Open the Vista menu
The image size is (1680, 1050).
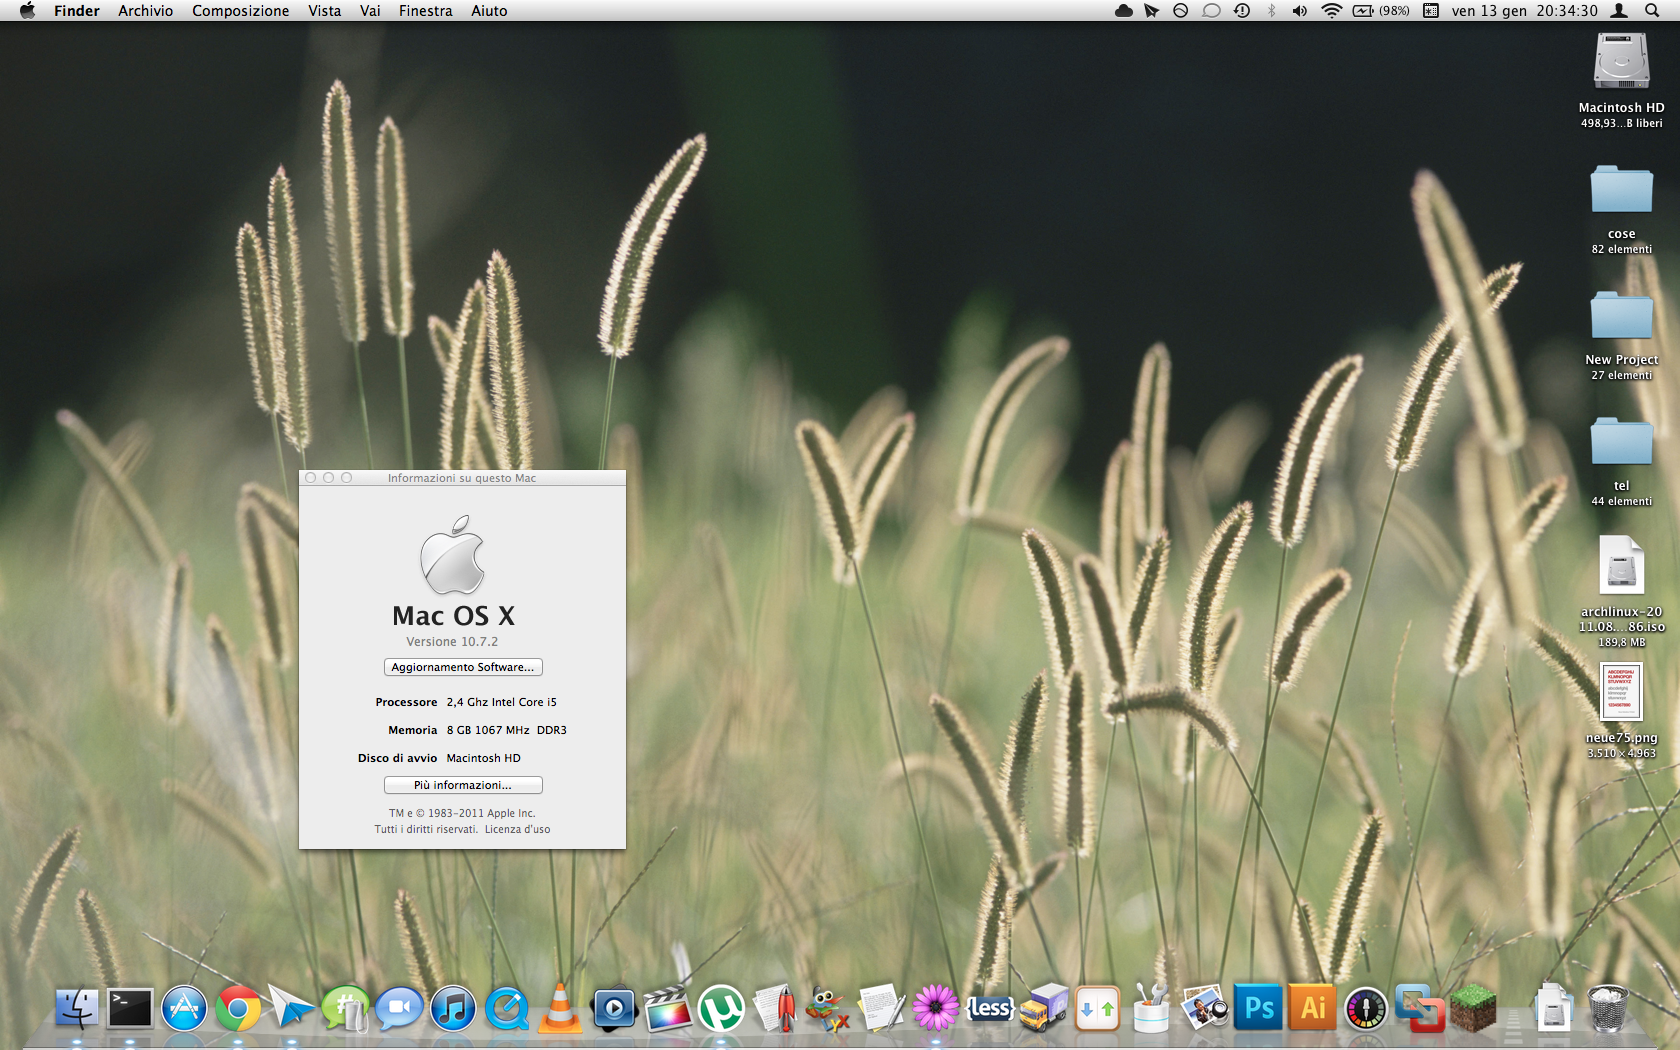pos(324,10)
